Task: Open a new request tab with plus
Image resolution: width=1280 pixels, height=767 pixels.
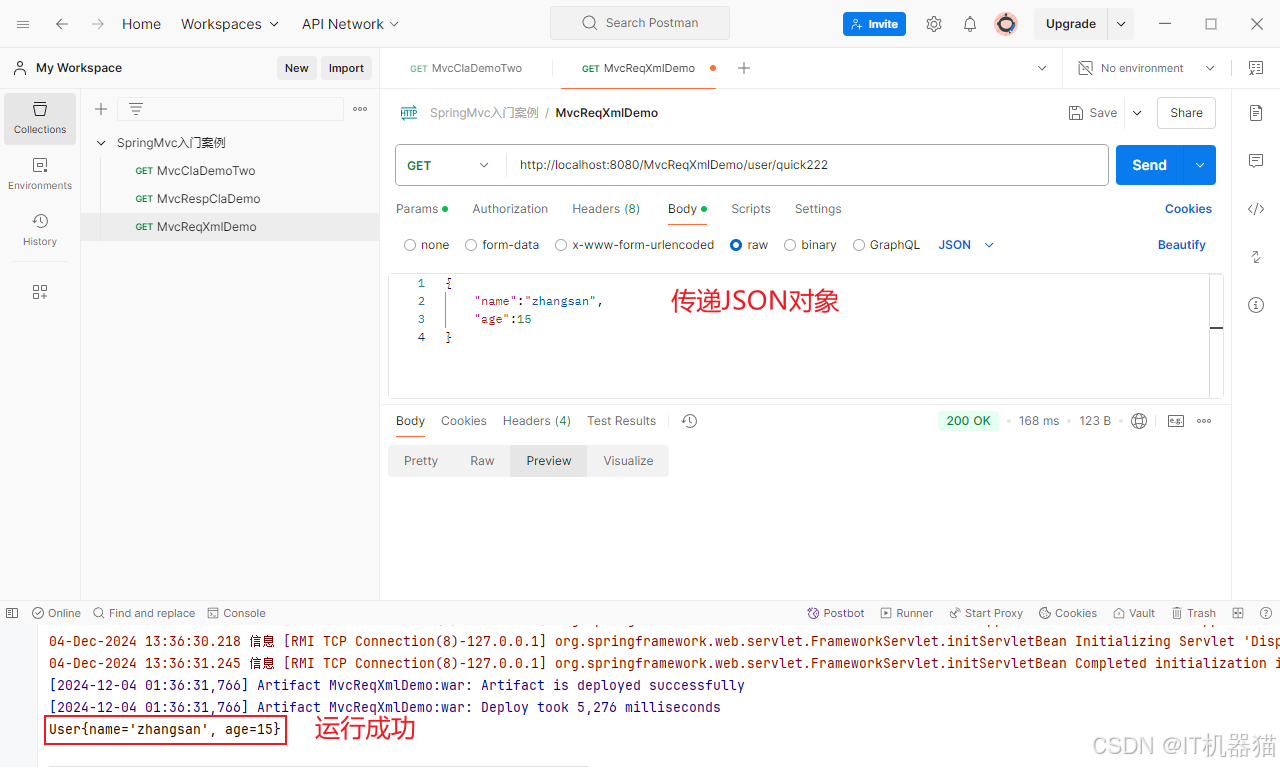Action: tap(744, 68)
